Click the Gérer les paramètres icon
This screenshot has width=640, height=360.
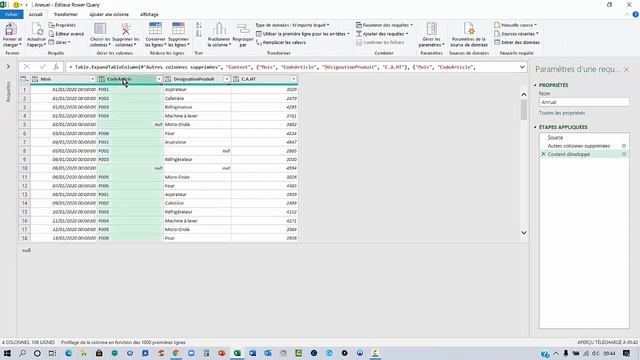pos(431,29)
